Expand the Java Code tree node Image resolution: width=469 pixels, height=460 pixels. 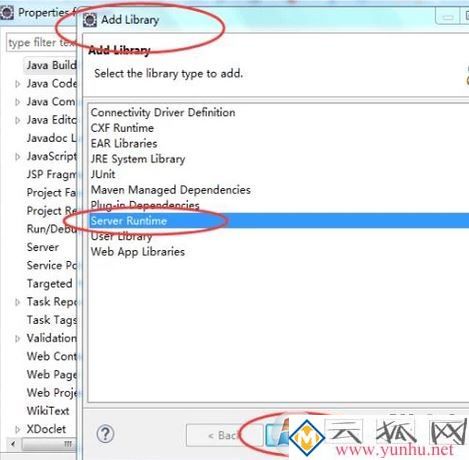click(18, 84)
